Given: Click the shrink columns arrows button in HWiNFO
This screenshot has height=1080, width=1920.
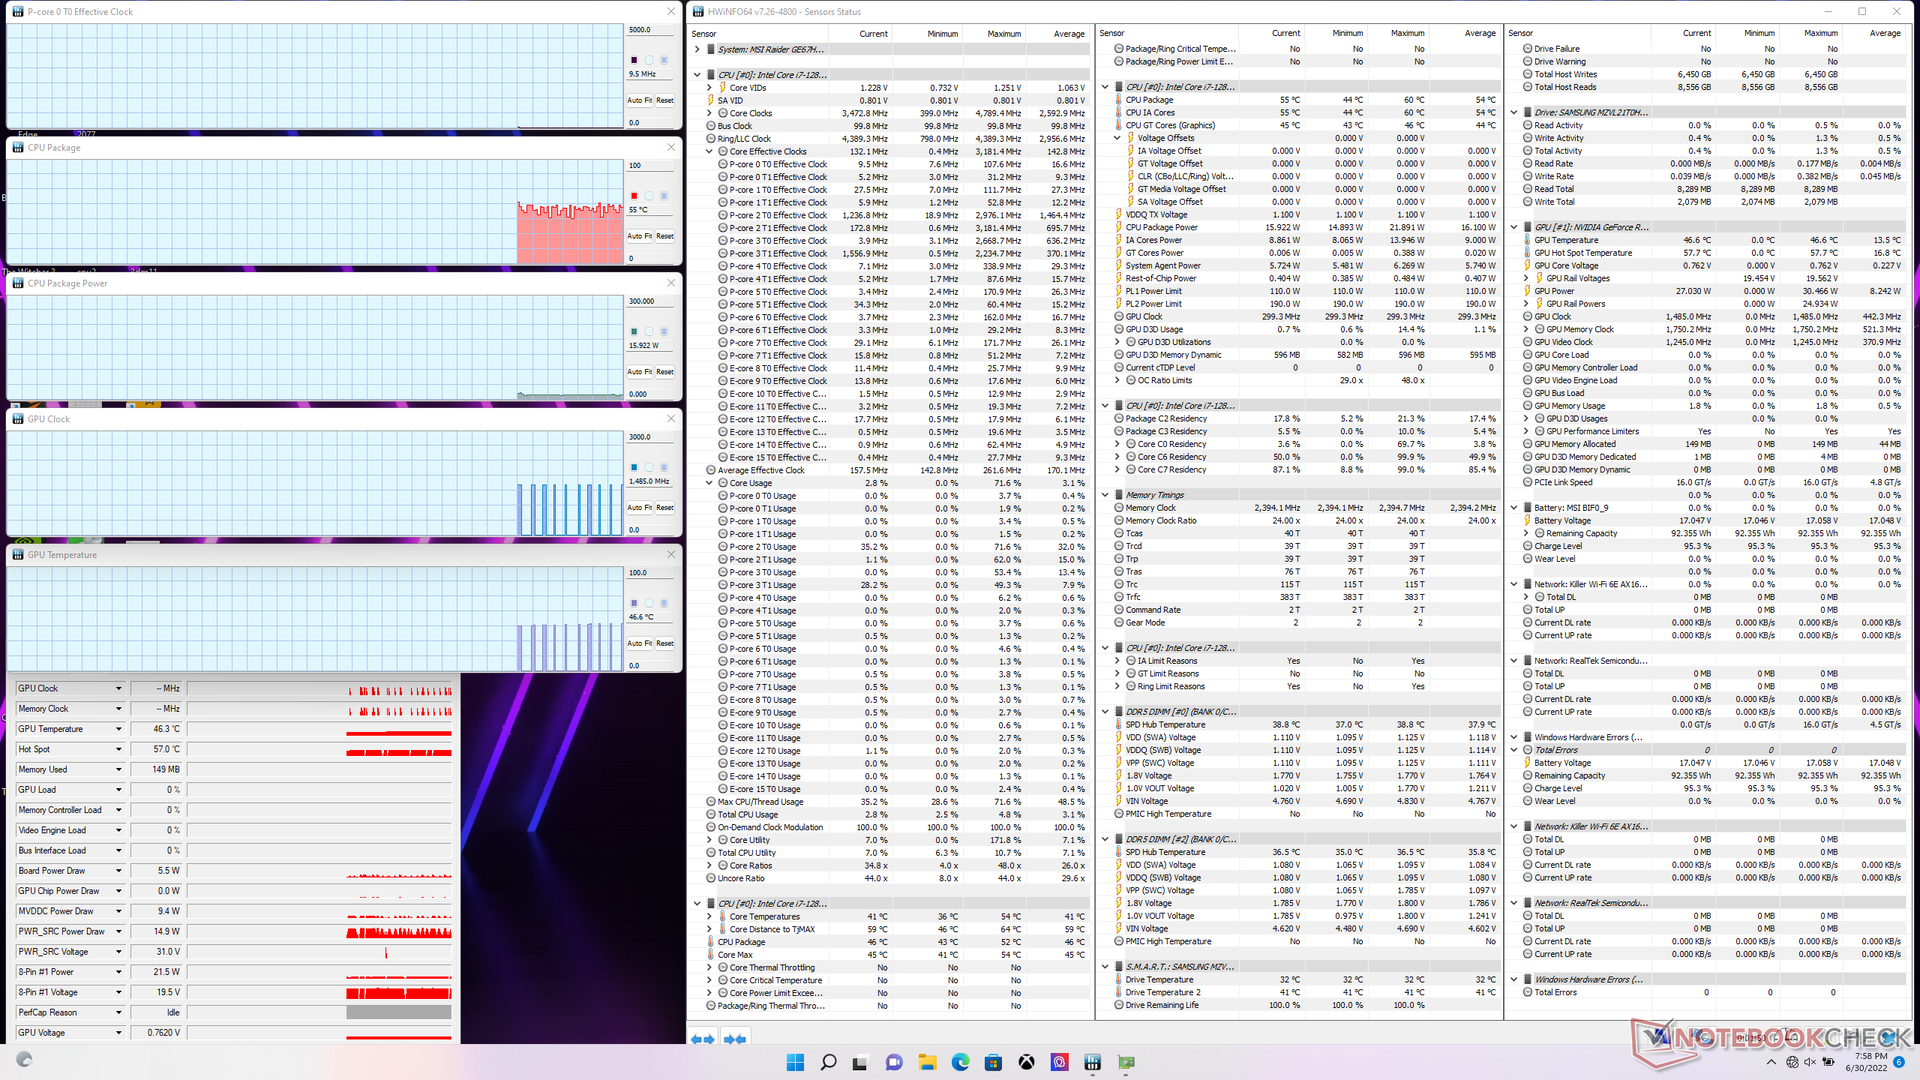Looking at the screenshot, I should 736,1039.
